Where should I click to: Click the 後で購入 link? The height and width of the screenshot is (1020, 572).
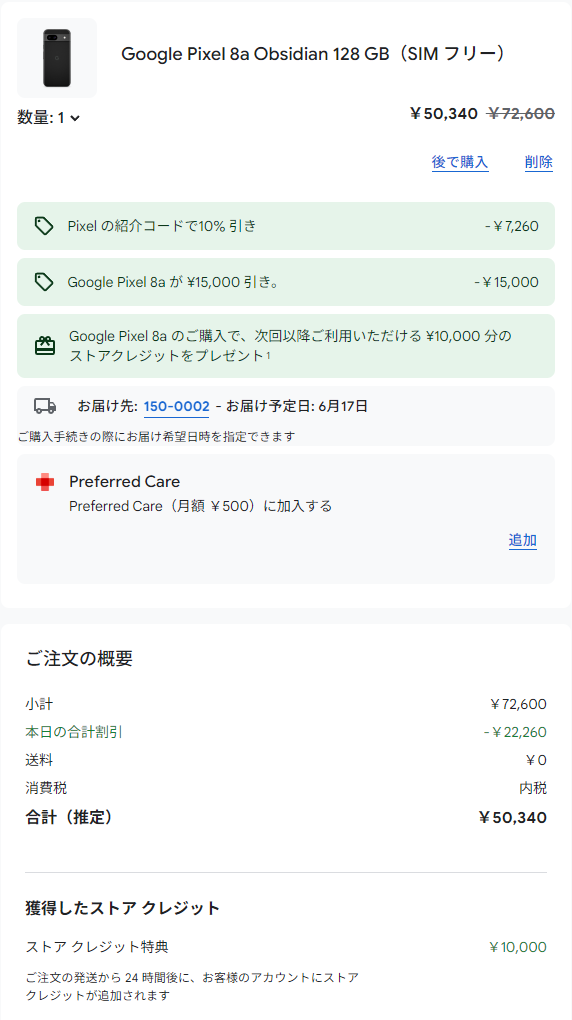click(460, 162)
